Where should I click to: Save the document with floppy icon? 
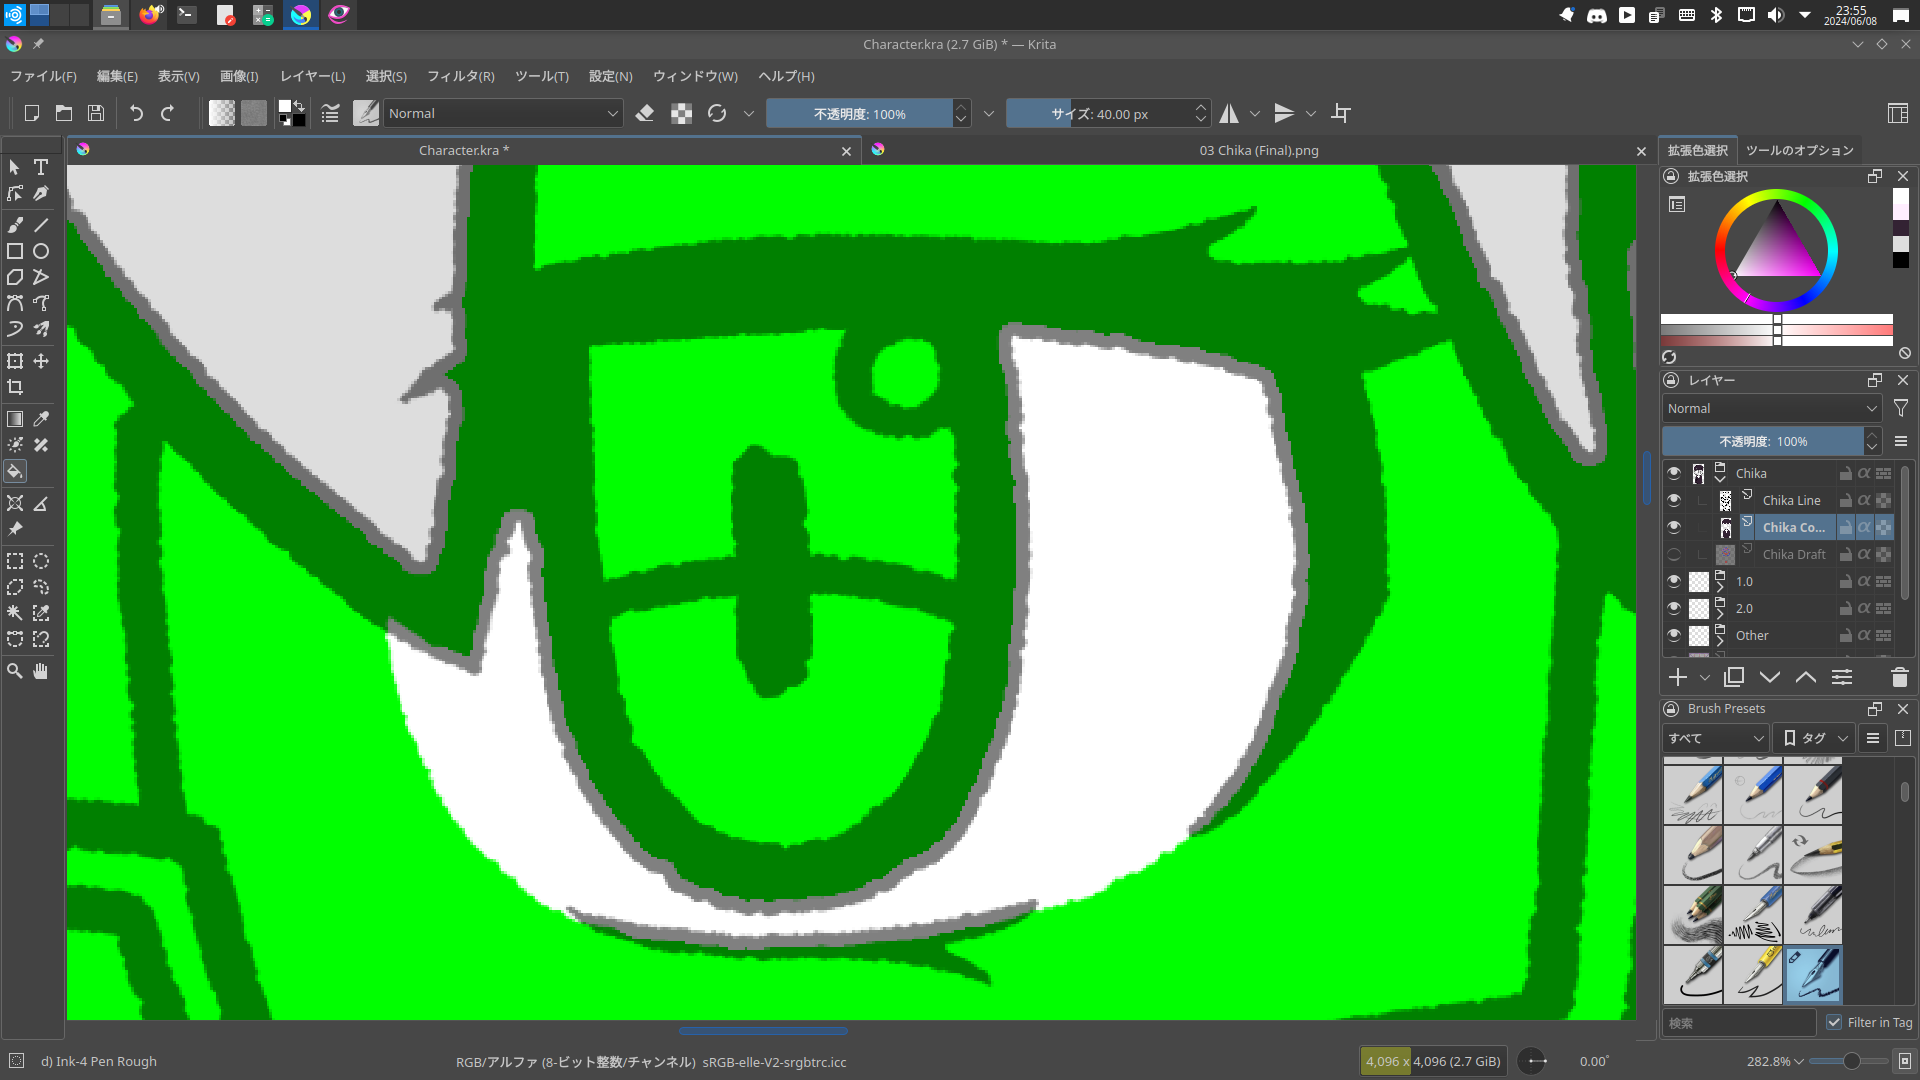96,113
